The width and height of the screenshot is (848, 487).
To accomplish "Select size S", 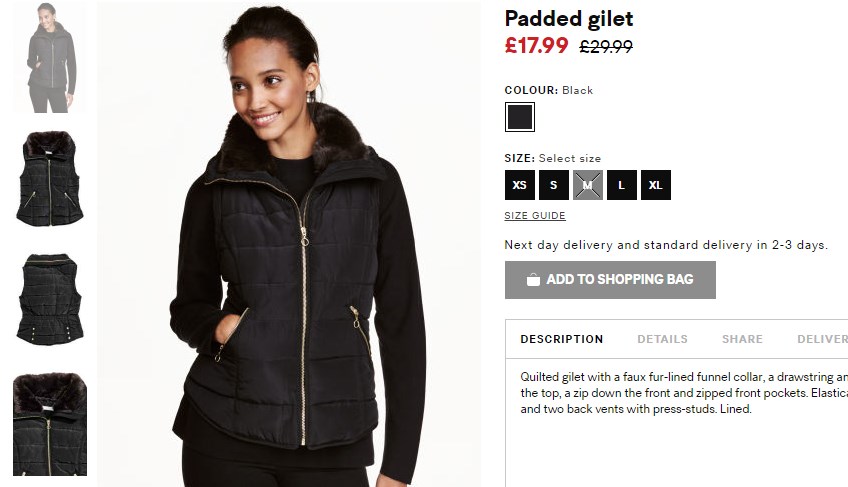I will (x=554, y=185).
